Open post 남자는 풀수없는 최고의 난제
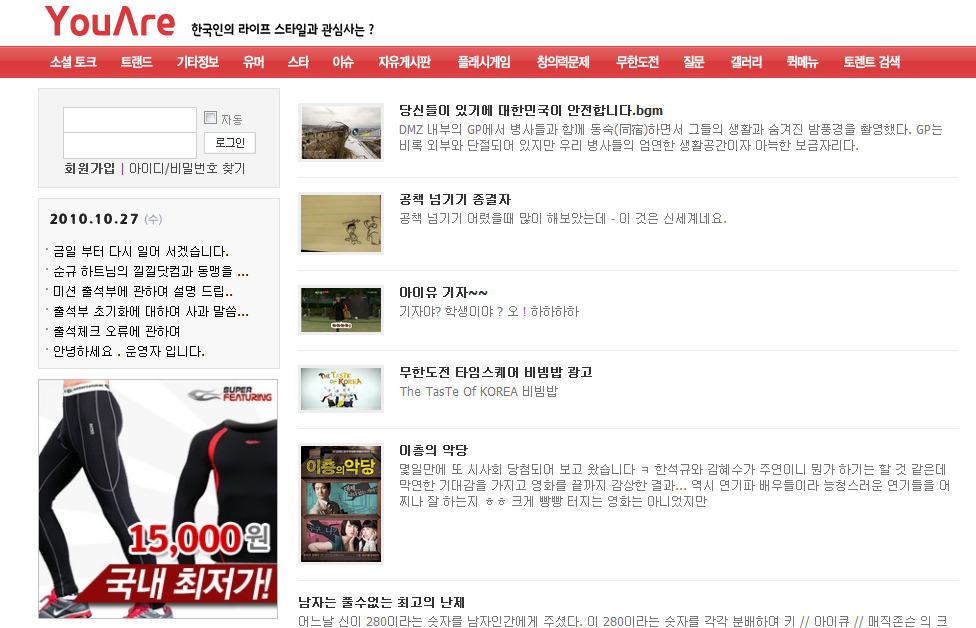 [382, 602]
